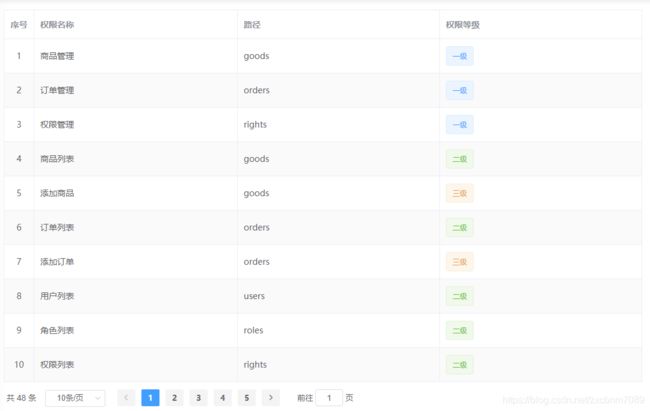The width and height of the screenshot is (650, 411).
Task: Click sequence number 10 cell
Action: coord(19,365)
